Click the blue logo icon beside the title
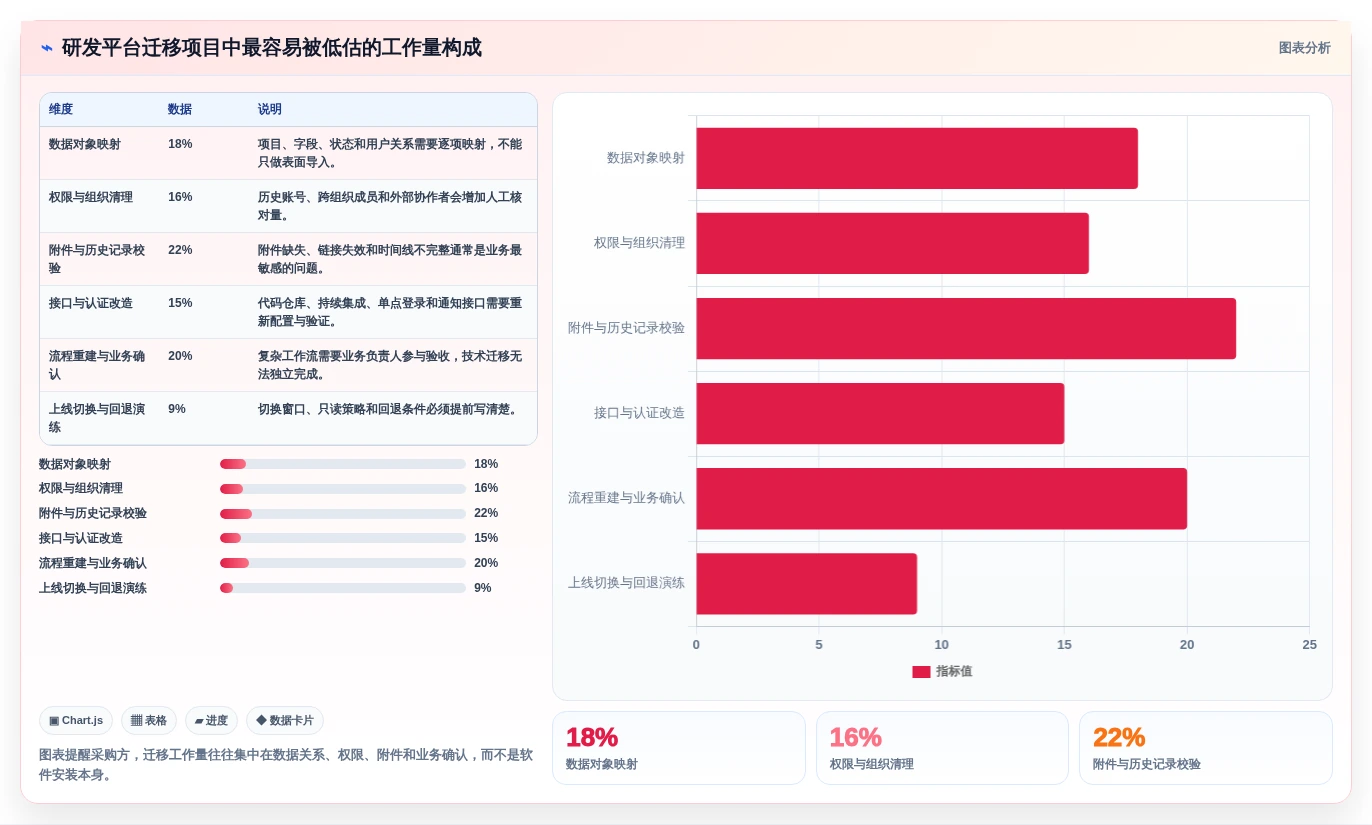This screenshot has height=825, width=1372. point(47,48)
